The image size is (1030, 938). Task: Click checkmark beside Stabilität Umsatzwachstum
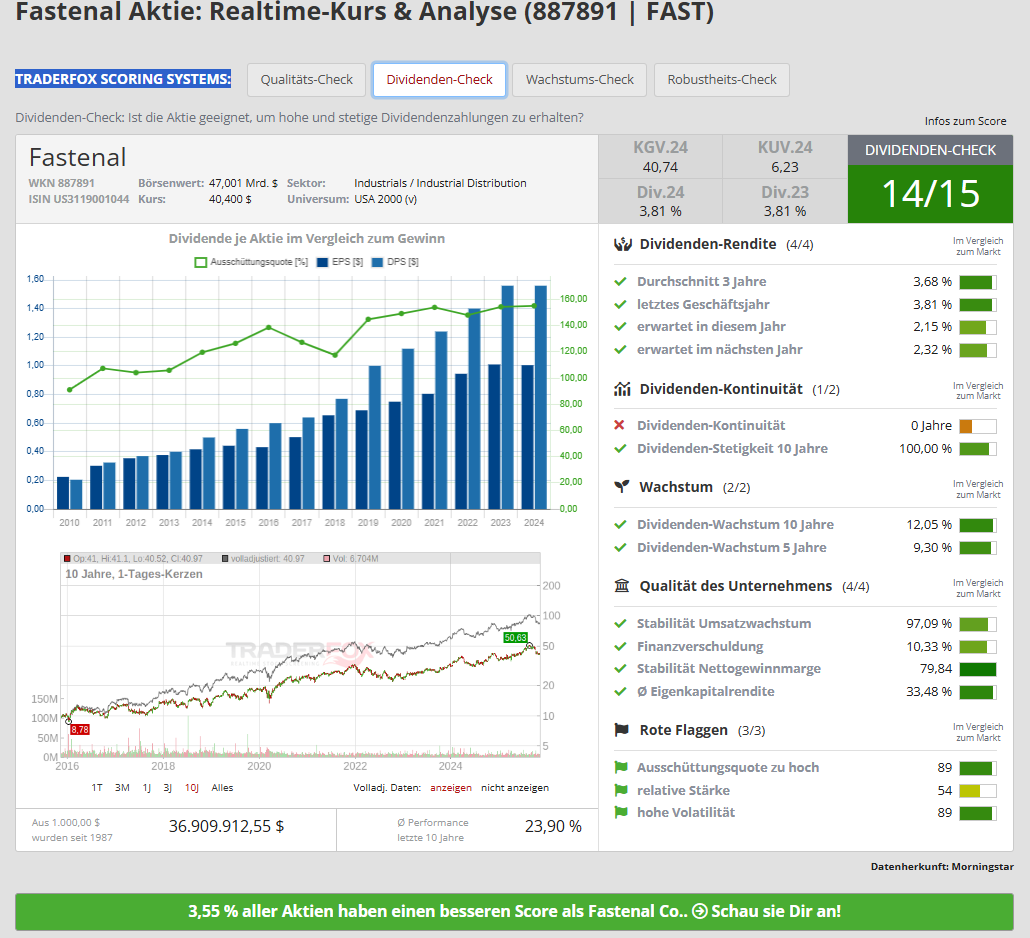click(x=620, y=623)
